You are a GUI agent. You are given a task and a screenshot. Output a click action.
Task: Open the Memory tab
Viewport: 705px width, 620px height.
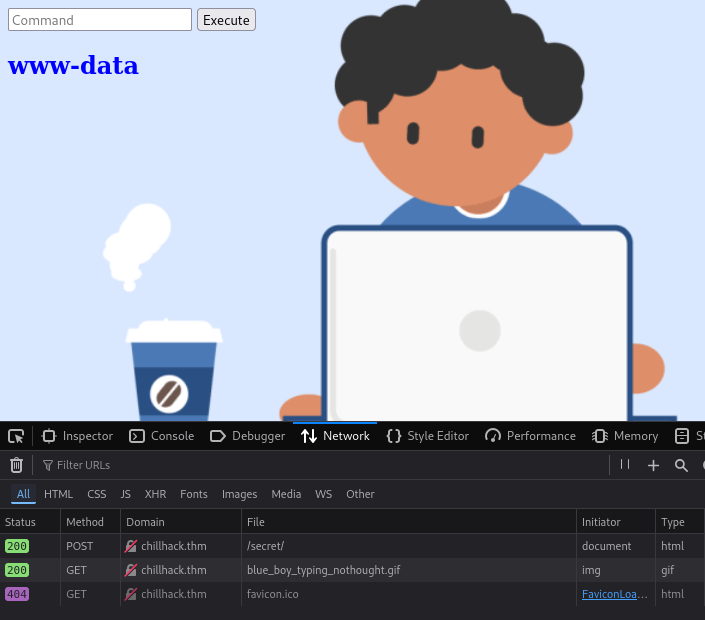point(625,436)
